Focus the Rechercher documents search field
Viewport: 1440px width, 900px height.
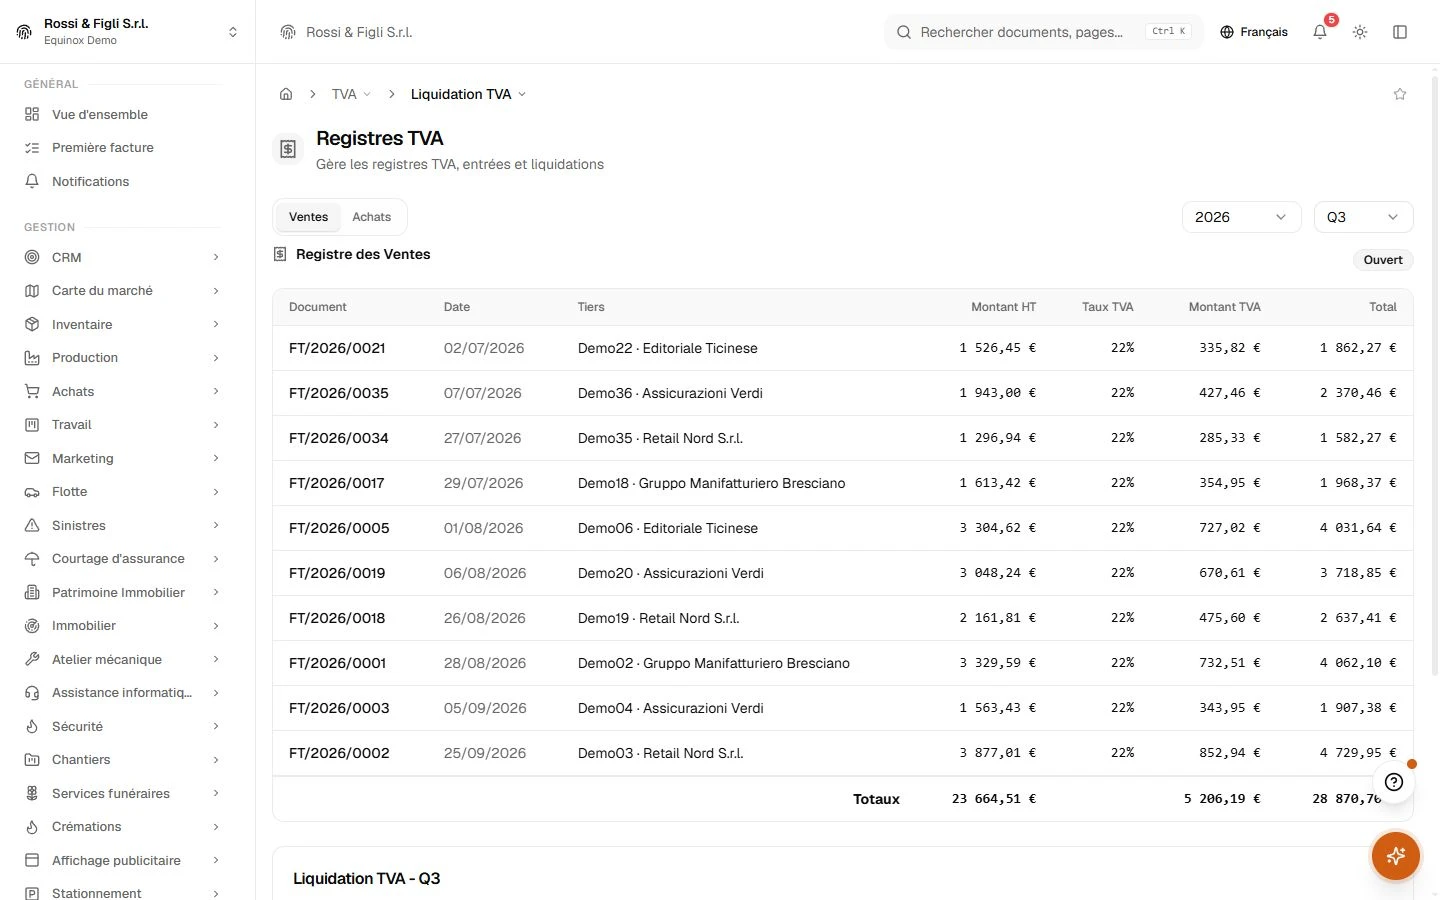click(1044, 32)
